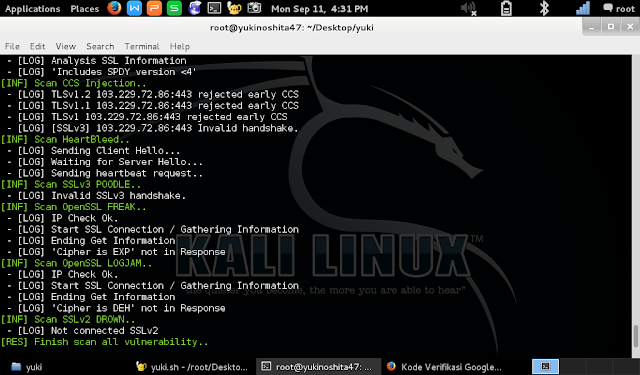Viewport: 640px width, 375px height.
Task: Minimize the terminal window
Action: point(591,27)
